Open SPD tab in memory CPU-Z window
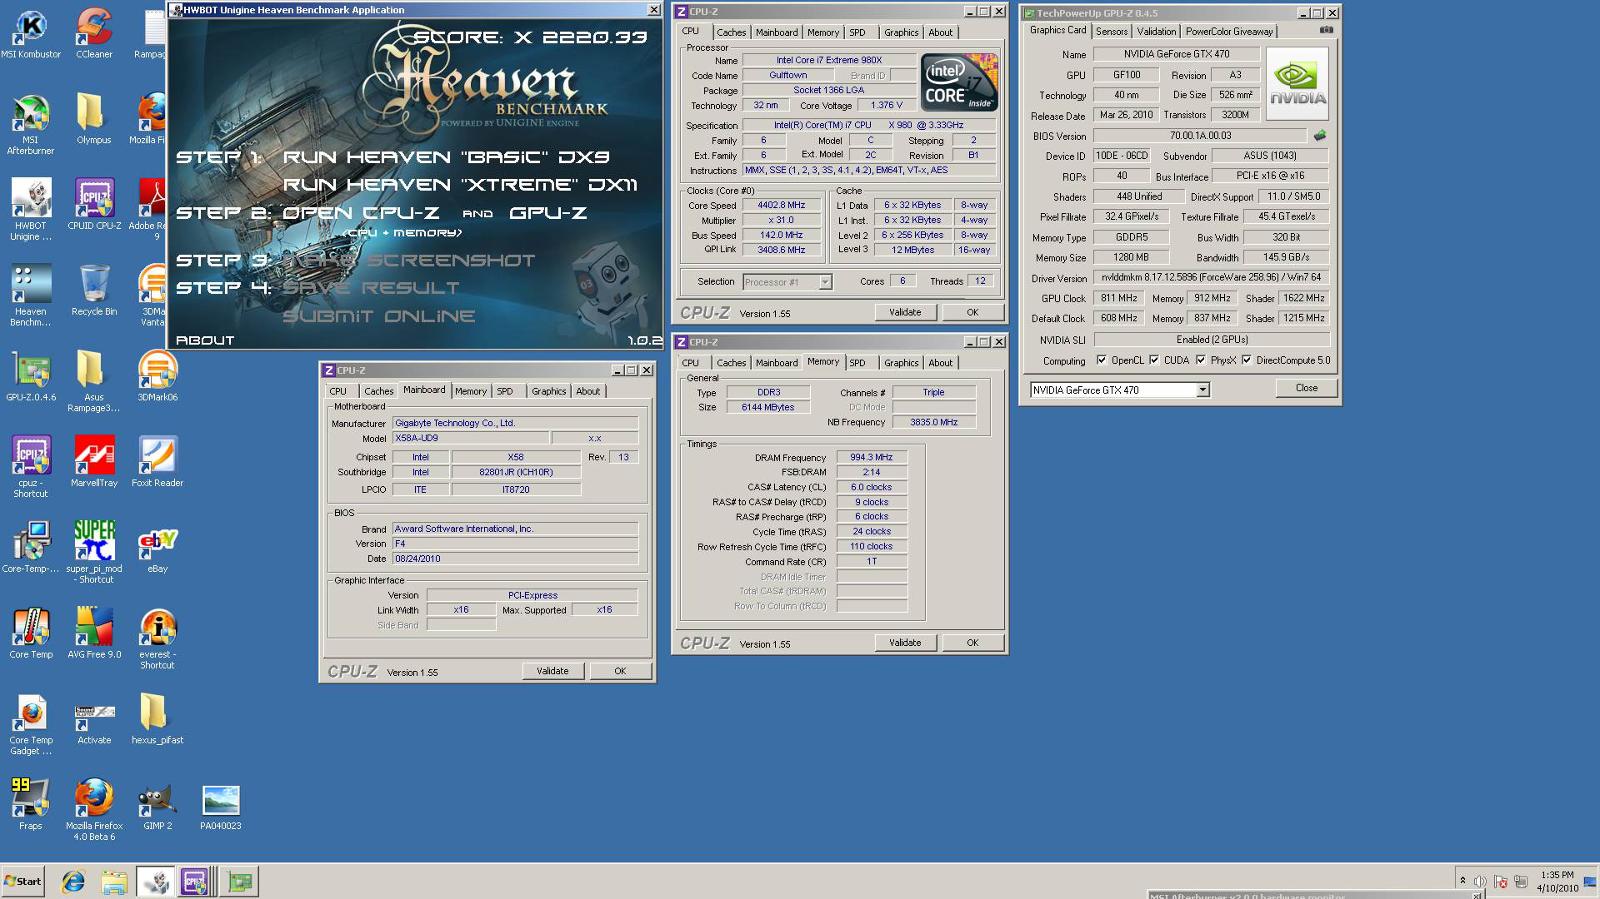 (858, 363)
